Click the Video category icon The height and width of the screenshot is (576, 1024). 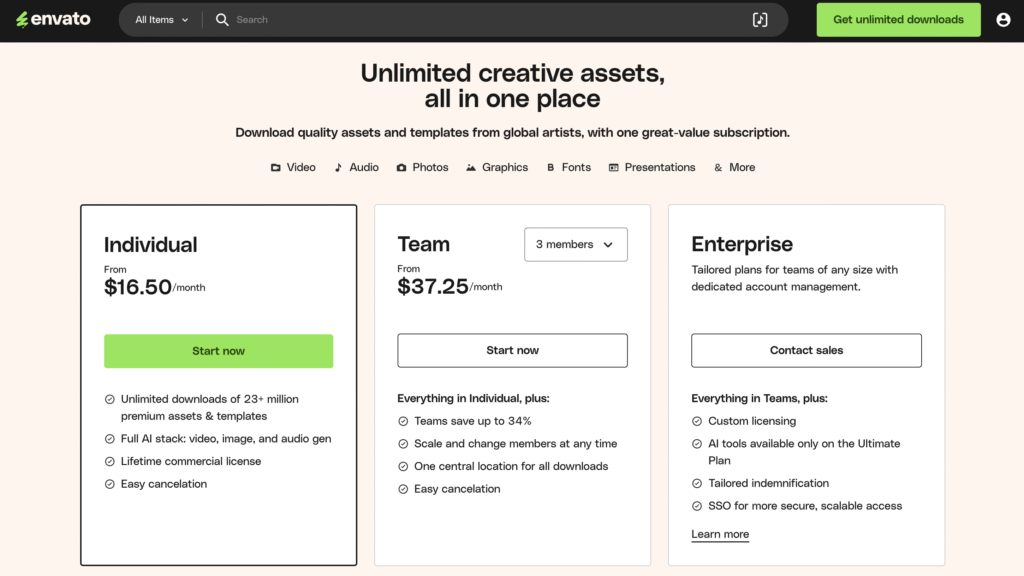(x=276, y=168)
